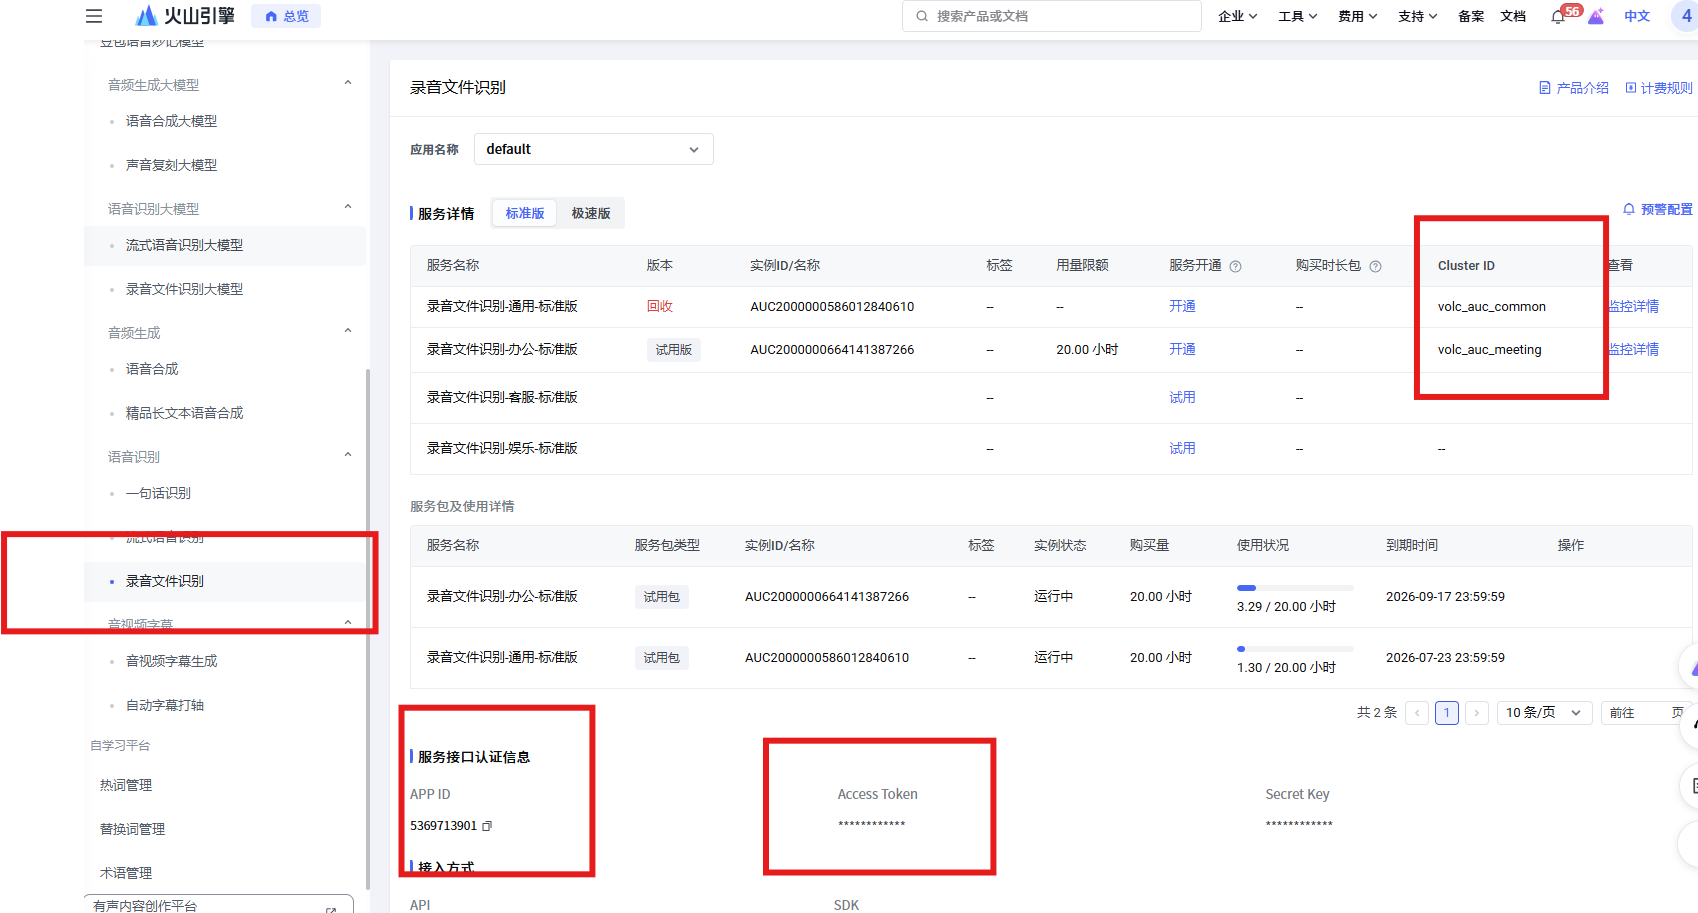Image resolution: width=1698 pixels, height=913 pixels.
Task: Click 开通 for 录音文件识别-通用-标准版
Action: [1182, 306]
